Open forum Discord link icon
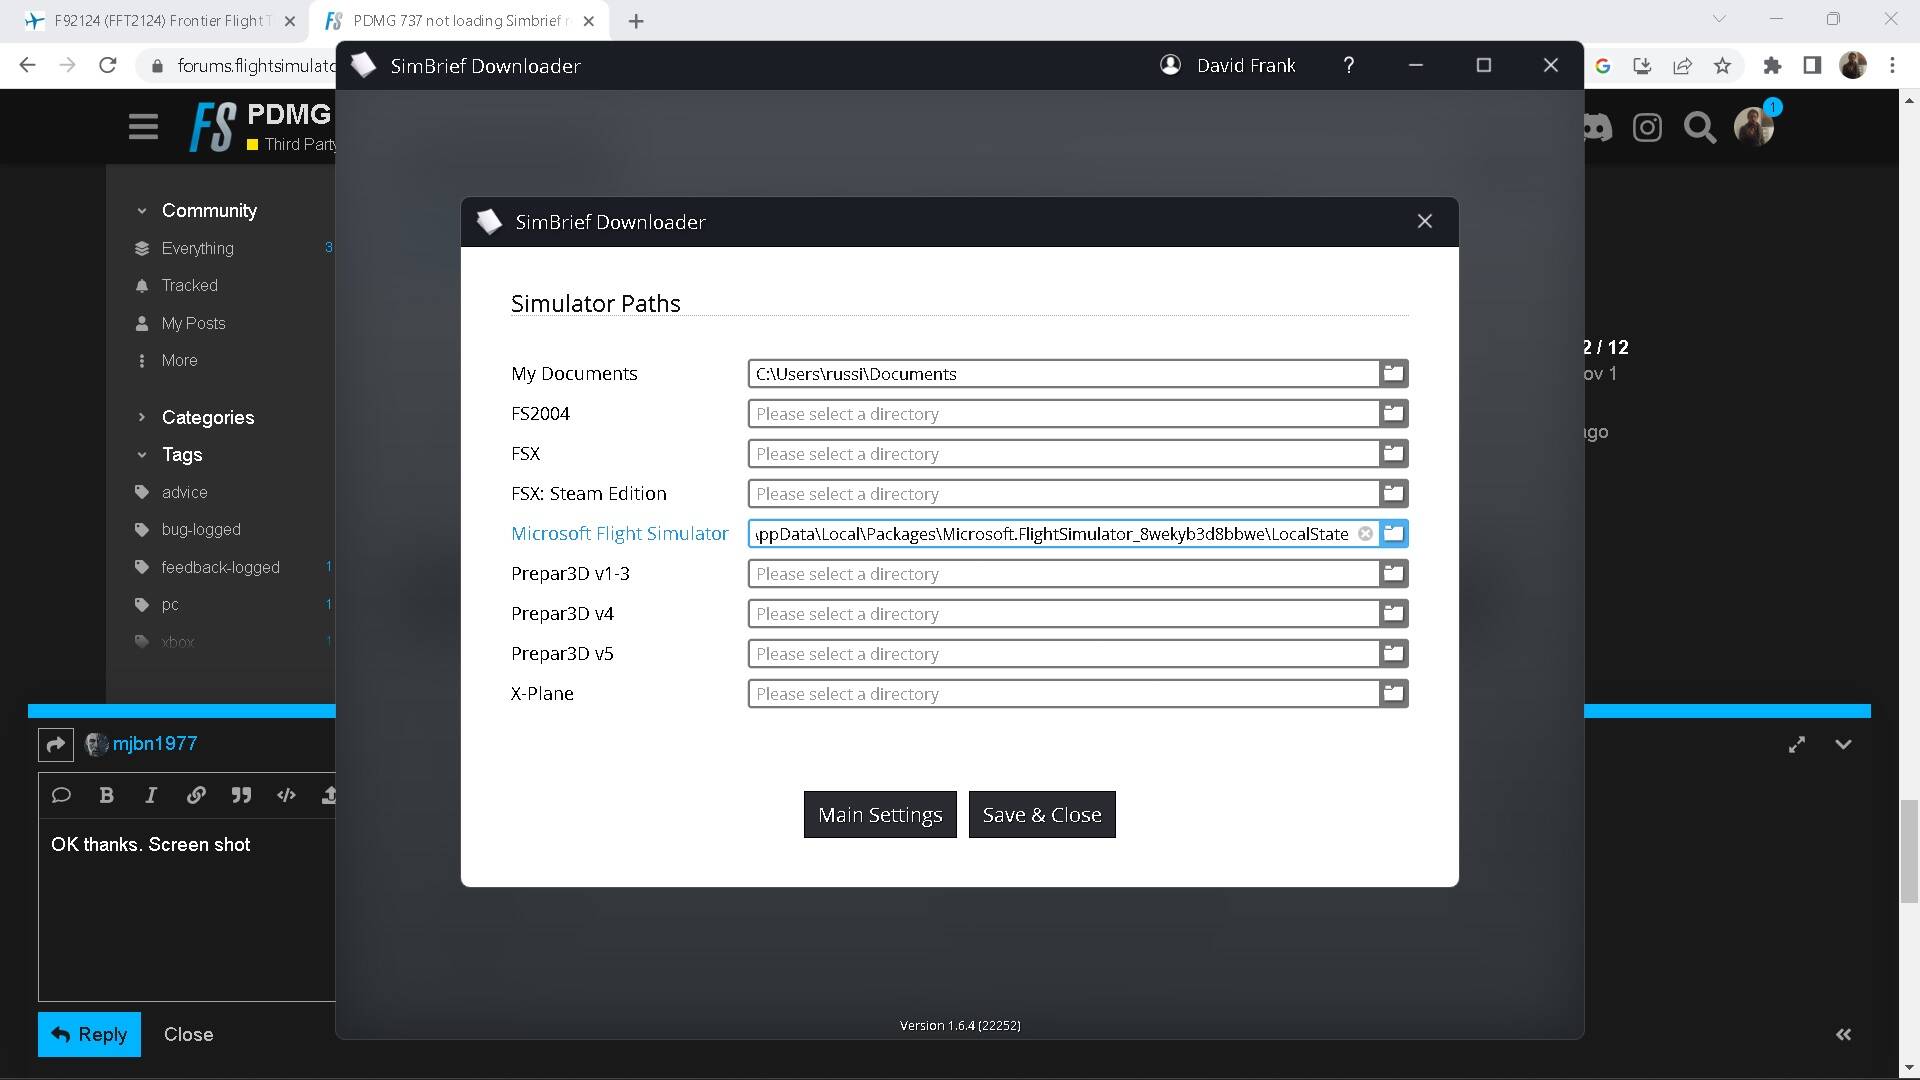 (x=1597, y=127)
